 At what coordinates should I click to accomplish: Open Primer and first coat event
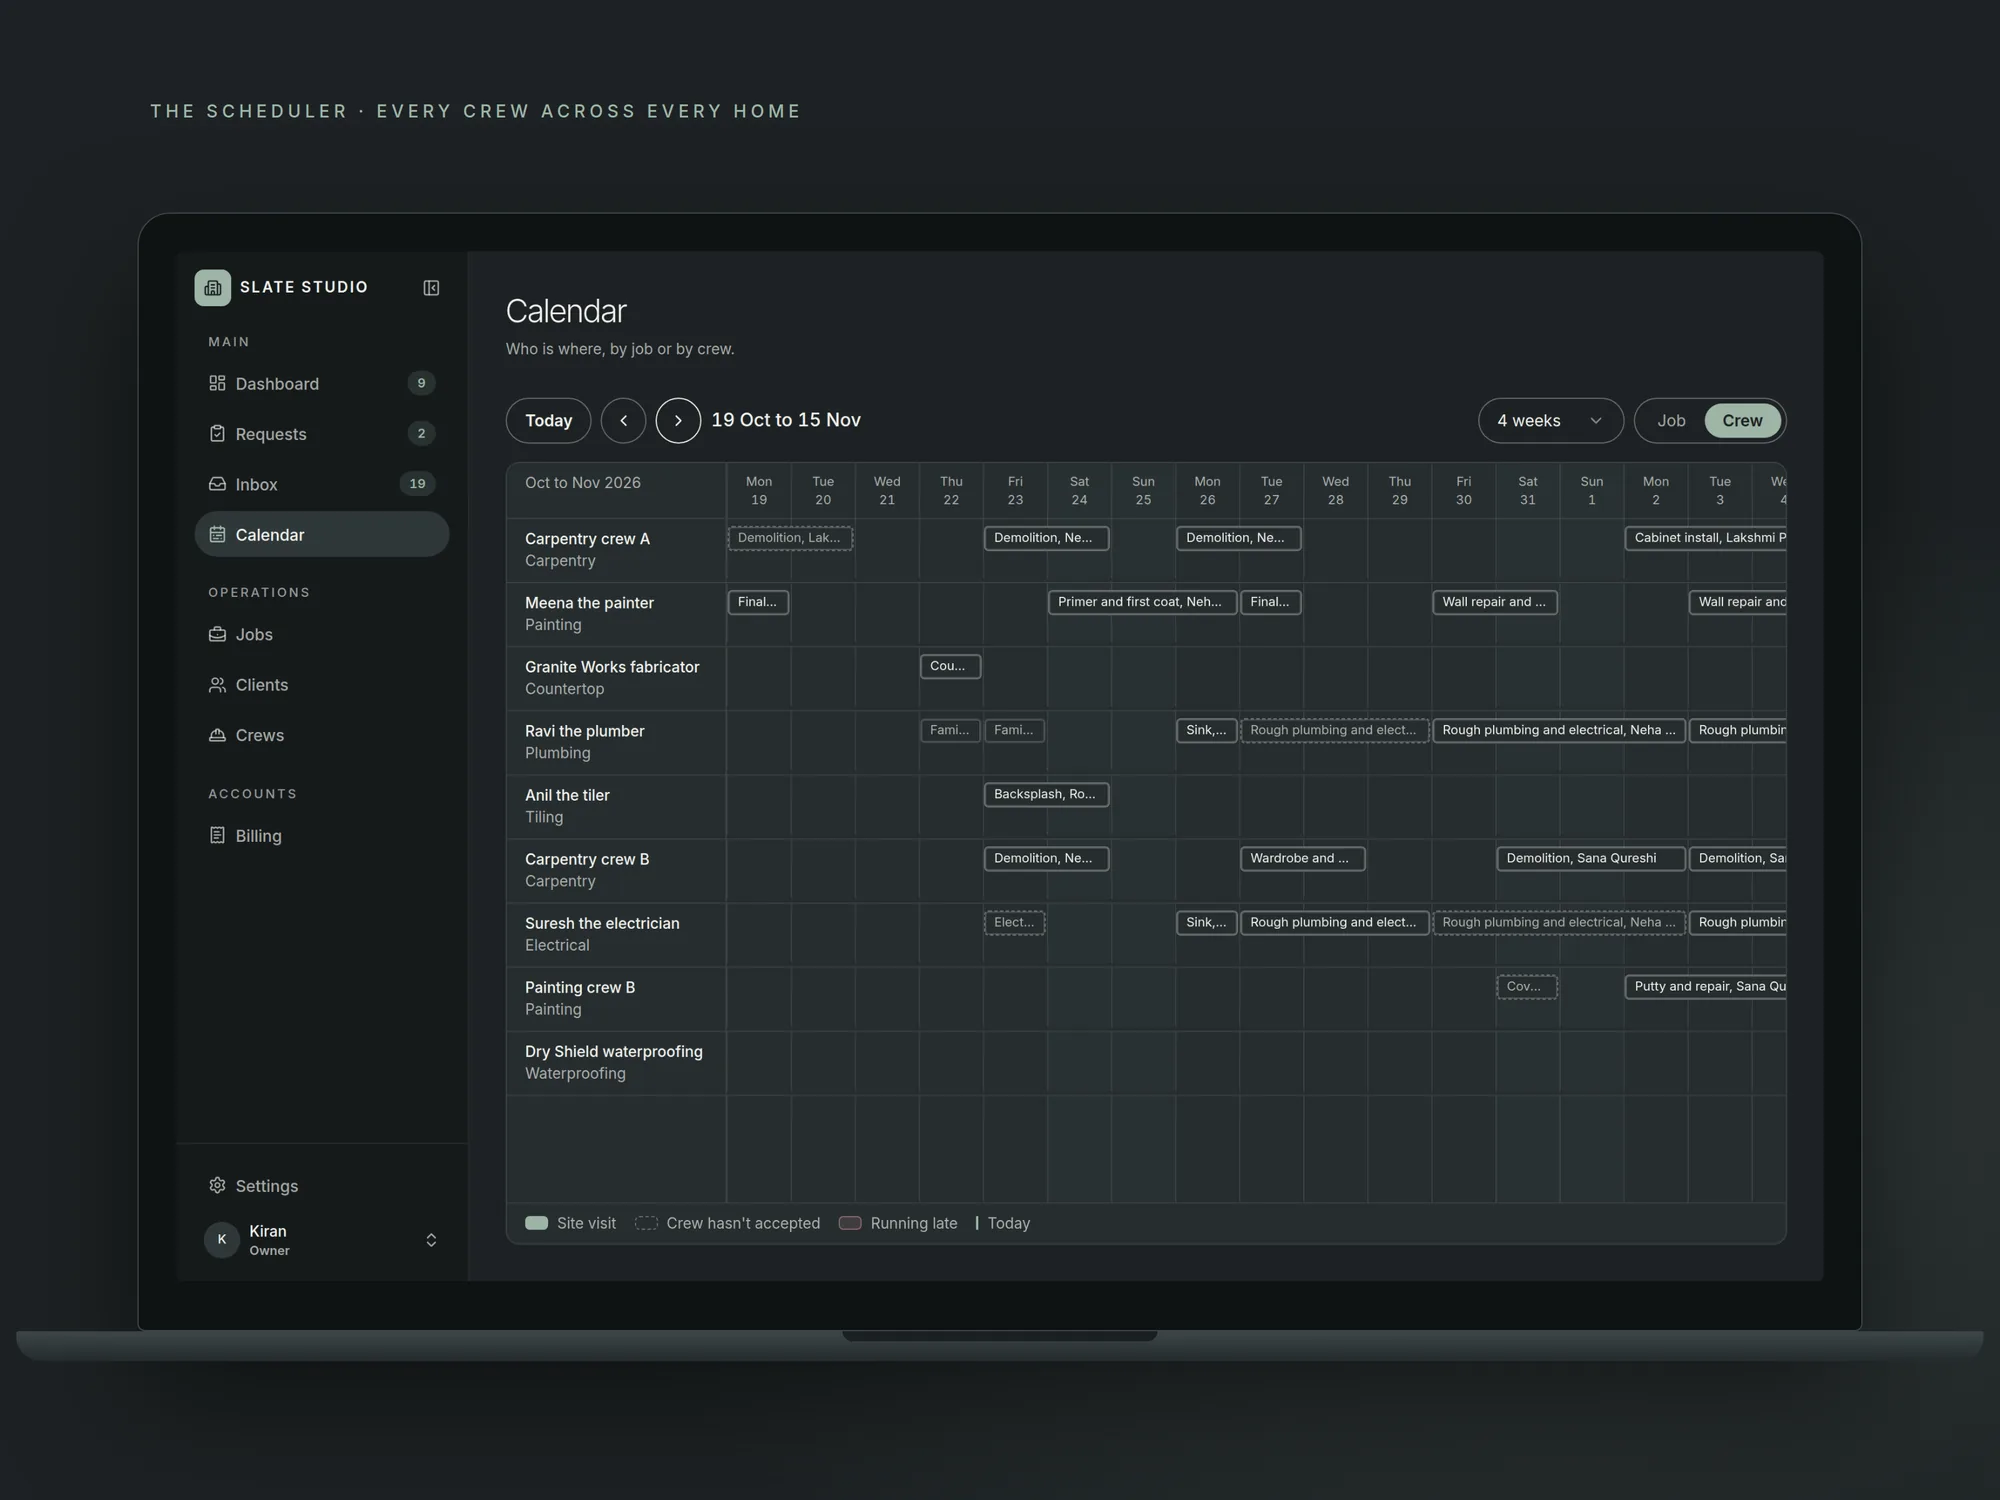coord(1142,602)
